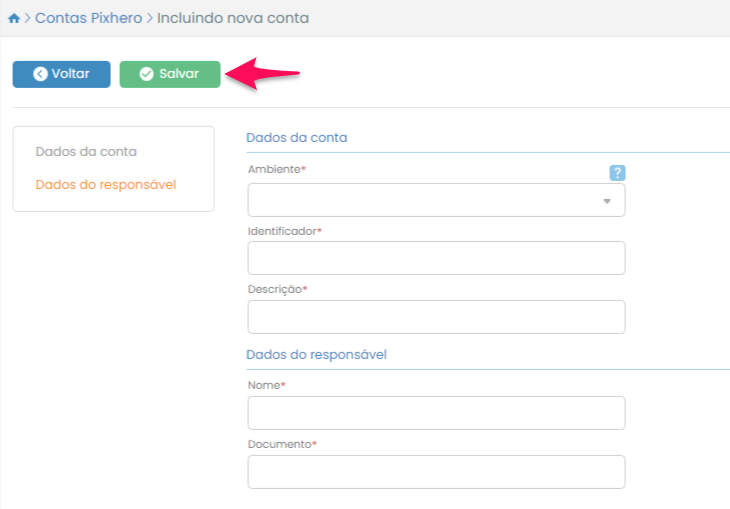The width and height of the screenshot is (730, 509).
Task: Save the account with the Salvar button
Action: pyautogui.click(x=169, y=74)
